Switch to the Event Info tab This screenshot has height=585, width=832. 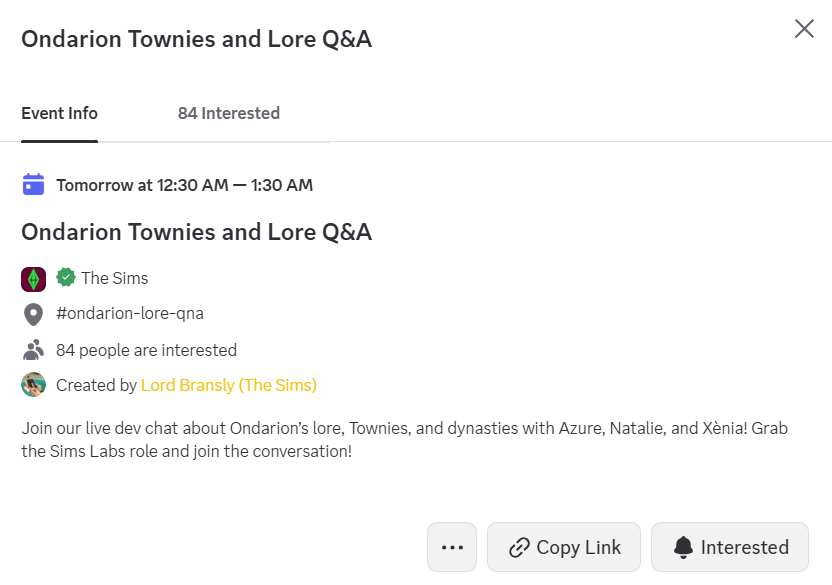tap(59, 113)
